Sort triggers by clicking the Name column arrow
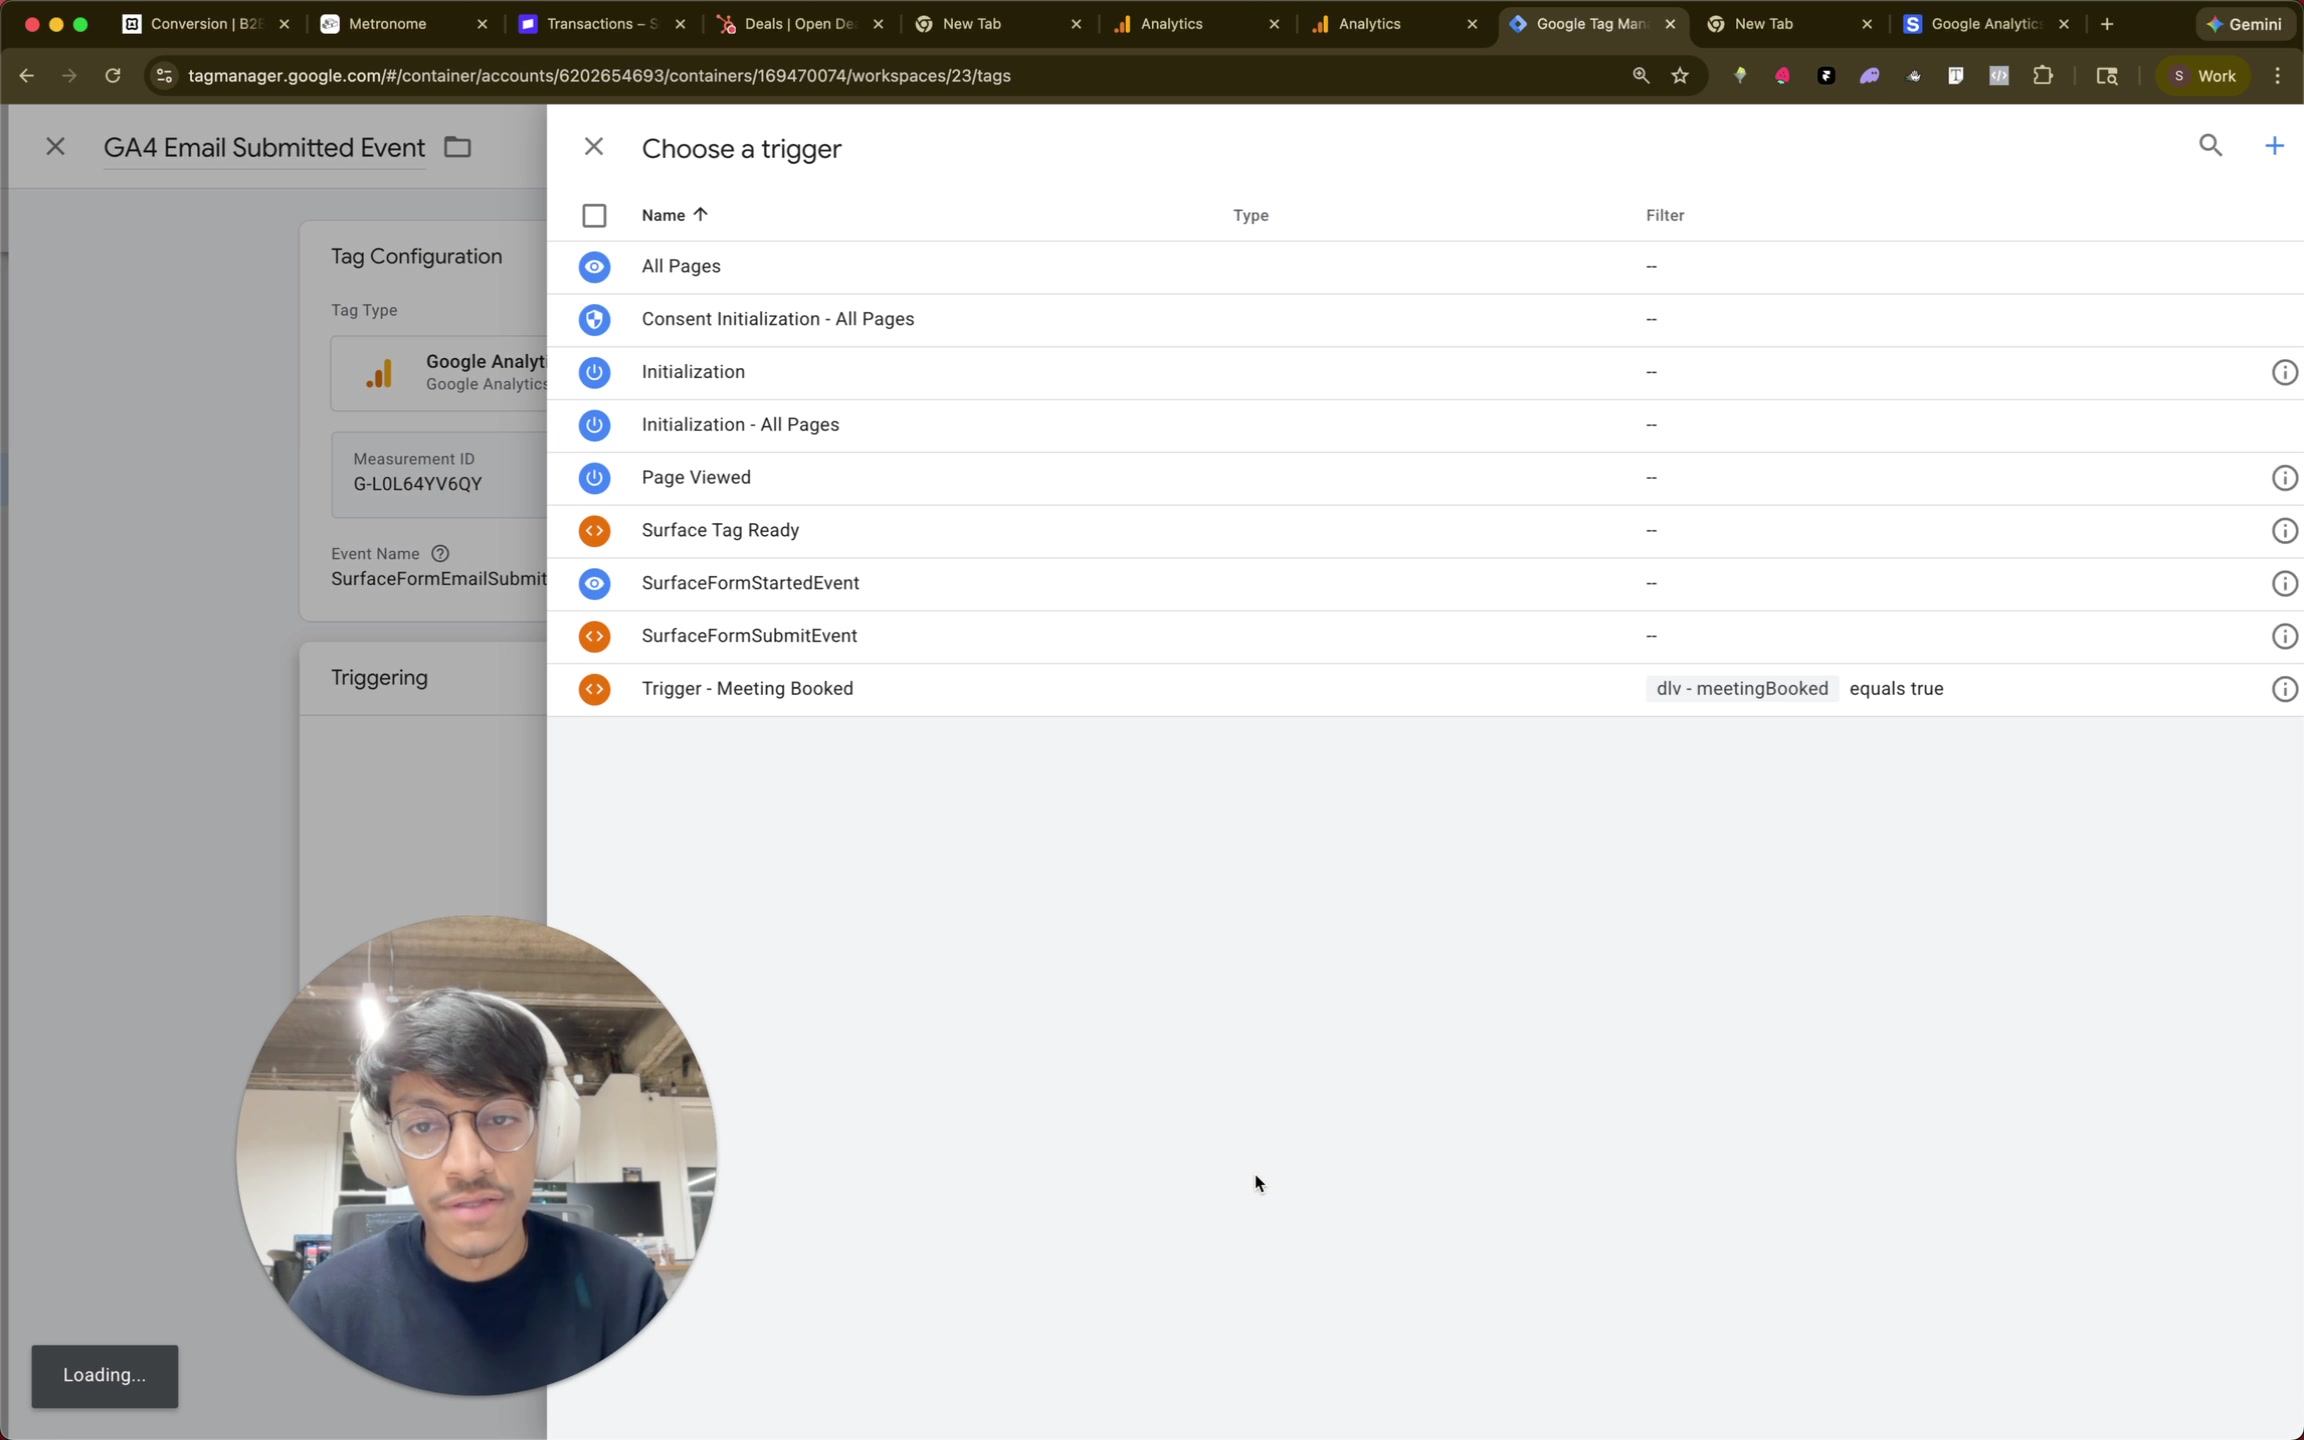2304x1440 pixels. tap(699, 214)
